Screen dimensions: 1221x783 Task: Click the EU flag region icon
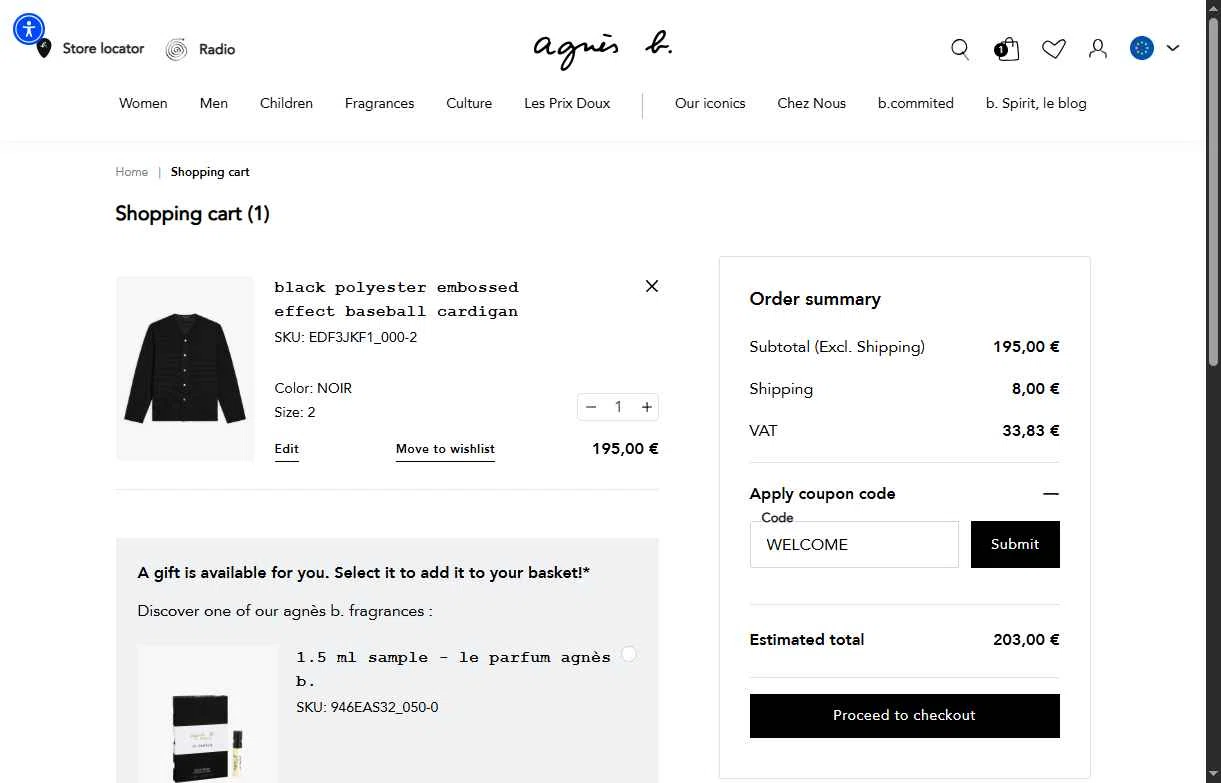[x=1142, y=48]
